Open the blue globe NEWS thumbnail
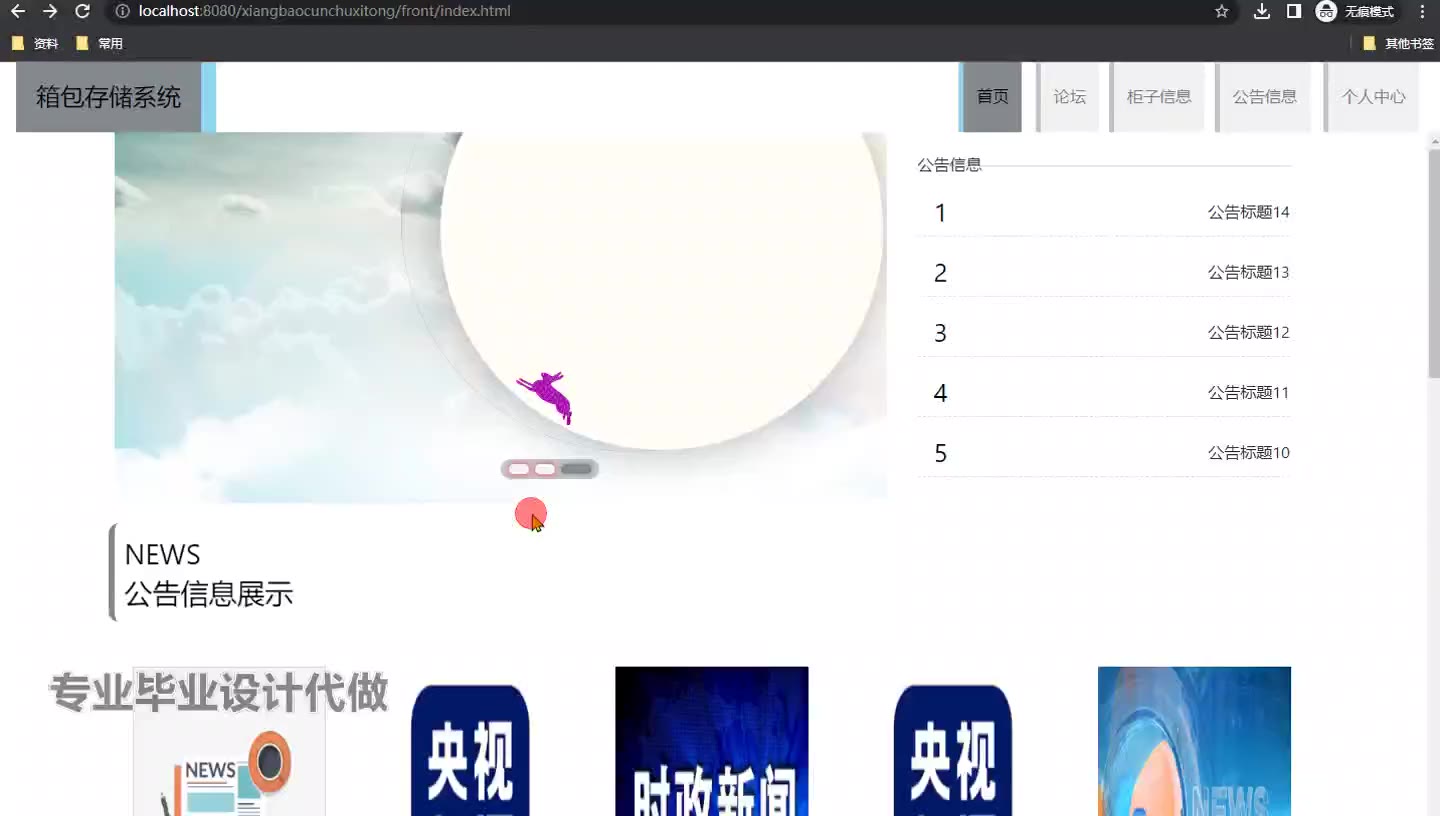Image resolution: width=1440 pixels, height=816 pixels. [x=1194, y=741]
